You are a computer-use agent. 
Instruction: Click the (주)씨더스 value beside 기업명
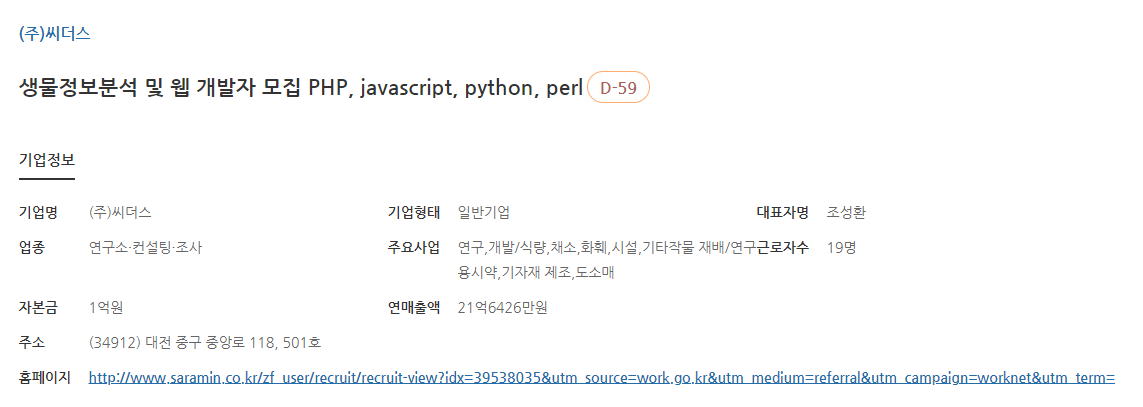(120, 213)
